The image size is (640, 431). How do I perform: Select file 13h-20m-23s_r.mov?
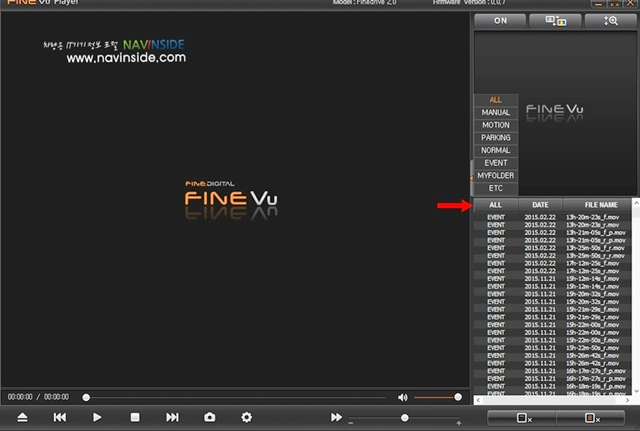(553, 225)
